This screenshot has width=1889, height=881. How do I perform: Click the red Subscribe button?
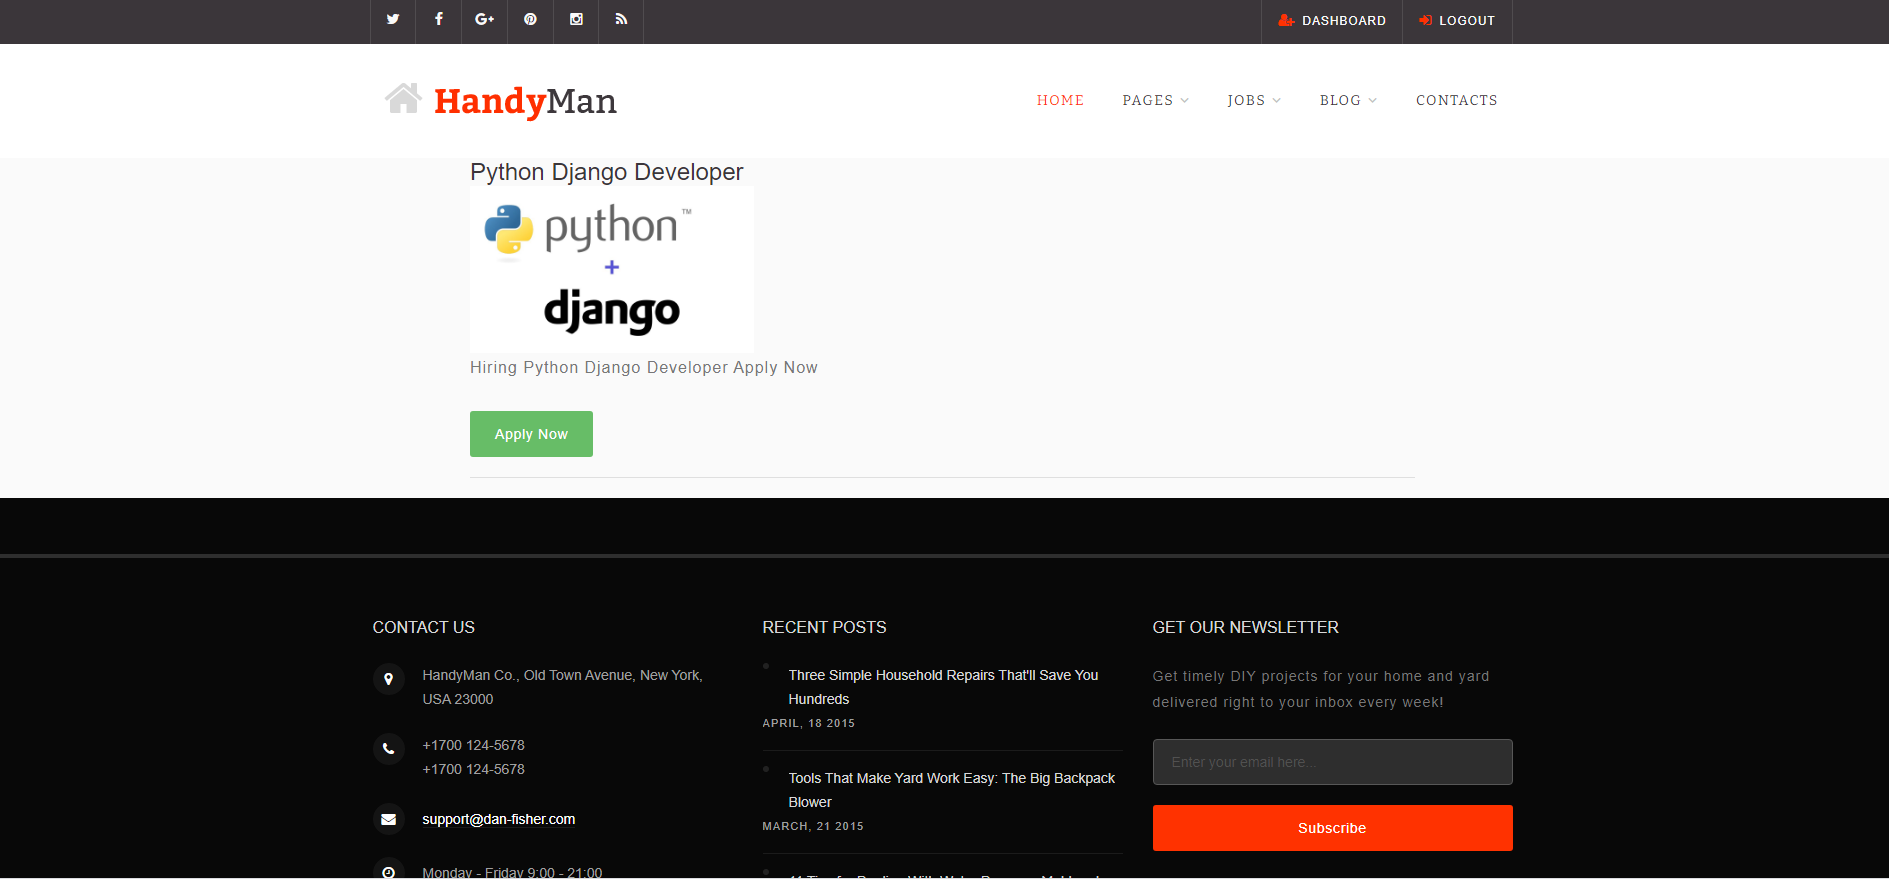(1332, 828)
